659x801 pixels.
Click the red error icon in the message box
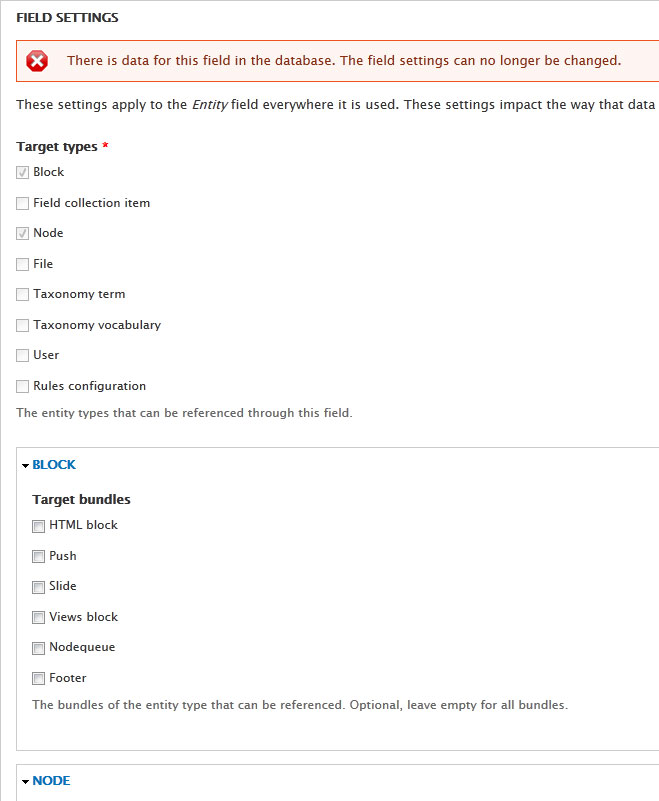pyautogui.click(x=37, y=61)
